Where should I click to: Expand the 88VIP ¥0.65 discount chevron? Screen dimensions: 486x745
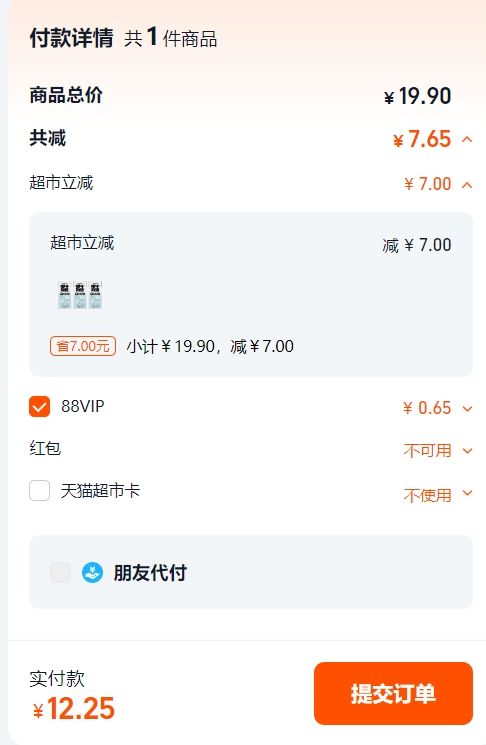click(467, 409)
